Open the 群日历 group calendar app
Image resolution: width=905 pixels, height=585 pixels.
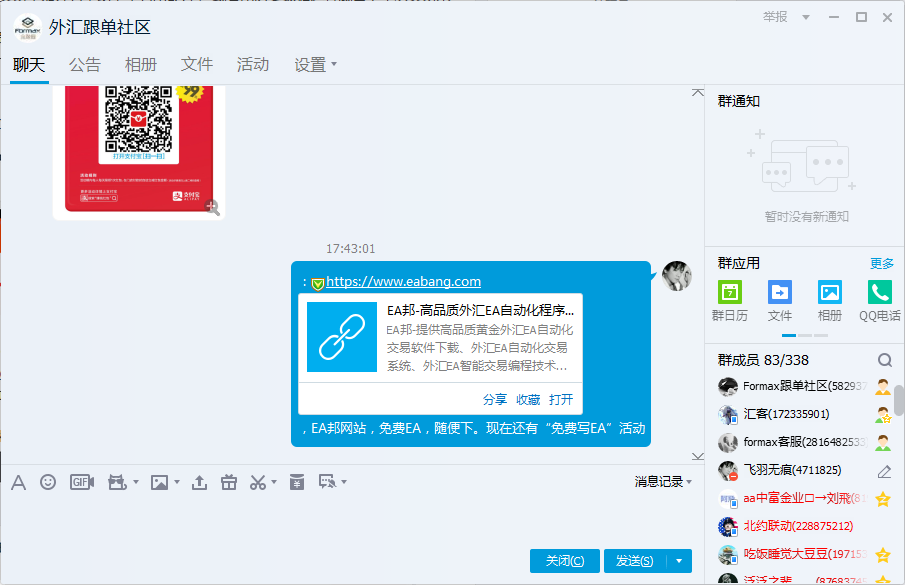pos(730,301)
